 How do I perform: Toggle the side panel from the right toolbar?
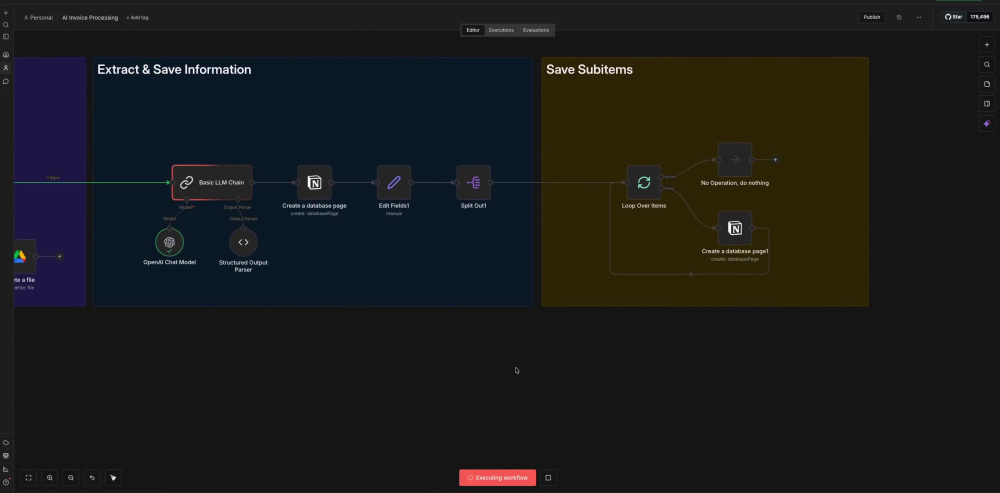click(987, 103)
